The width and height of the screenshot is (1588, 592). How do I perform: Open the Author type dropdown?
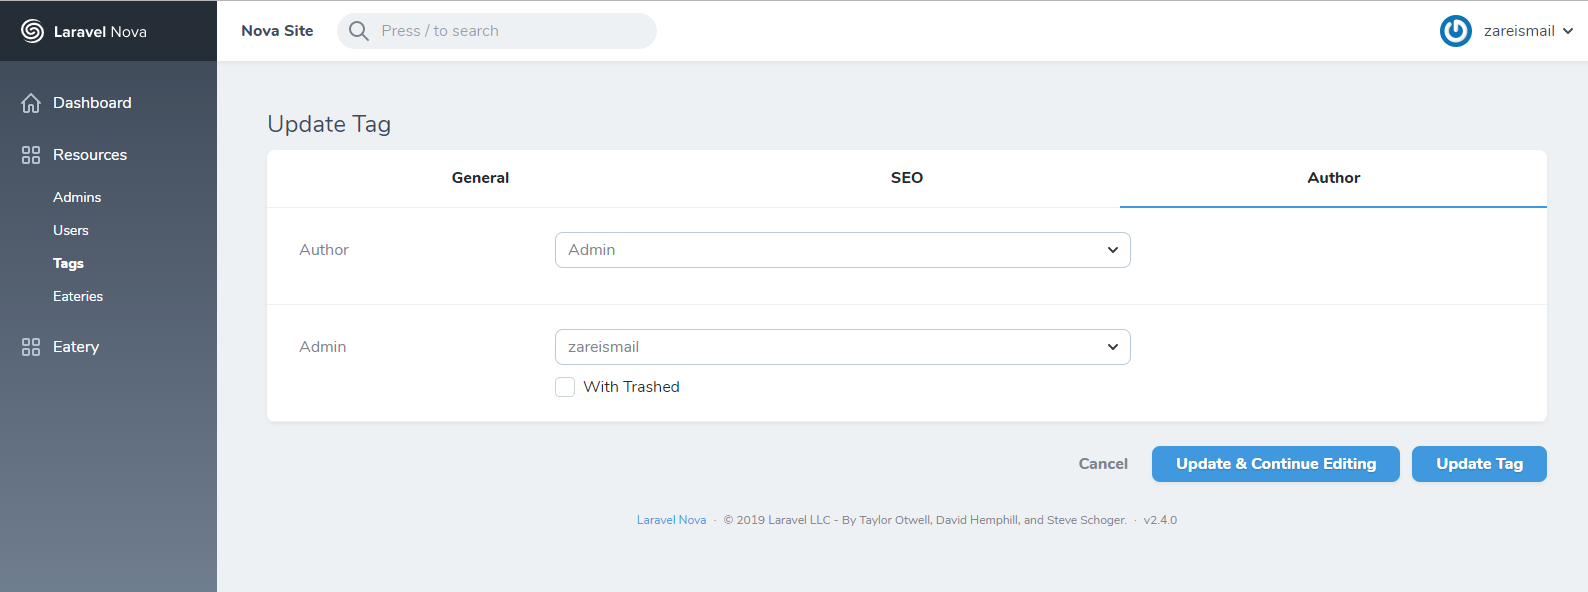(x=843, y=250)
